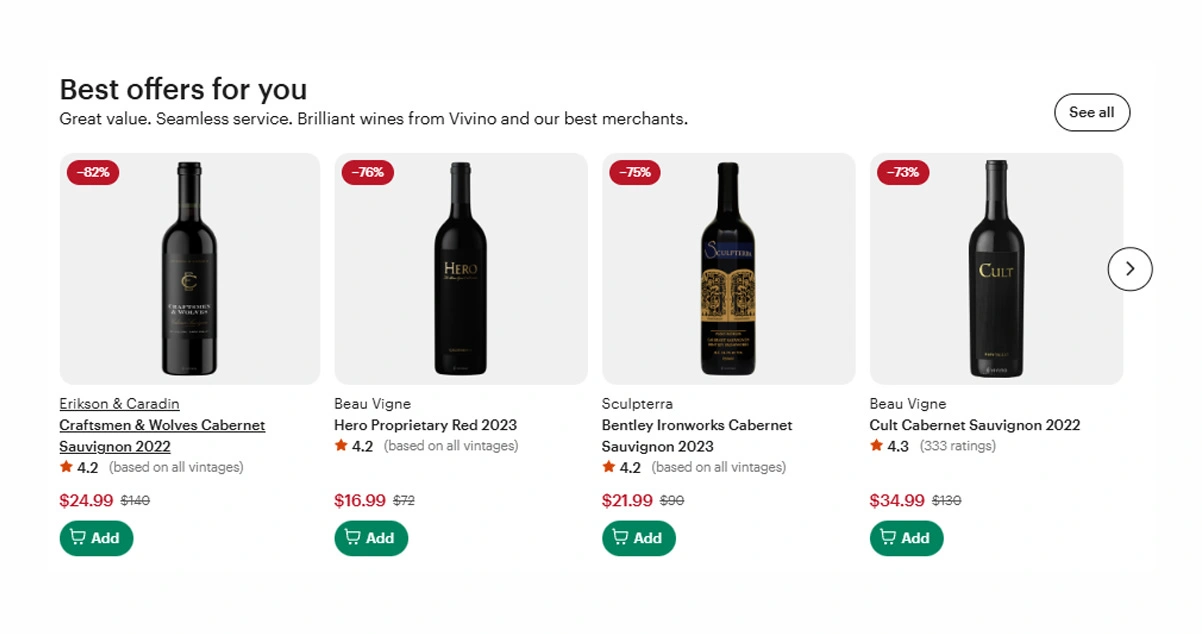Open See all offers

[1091, 113]
